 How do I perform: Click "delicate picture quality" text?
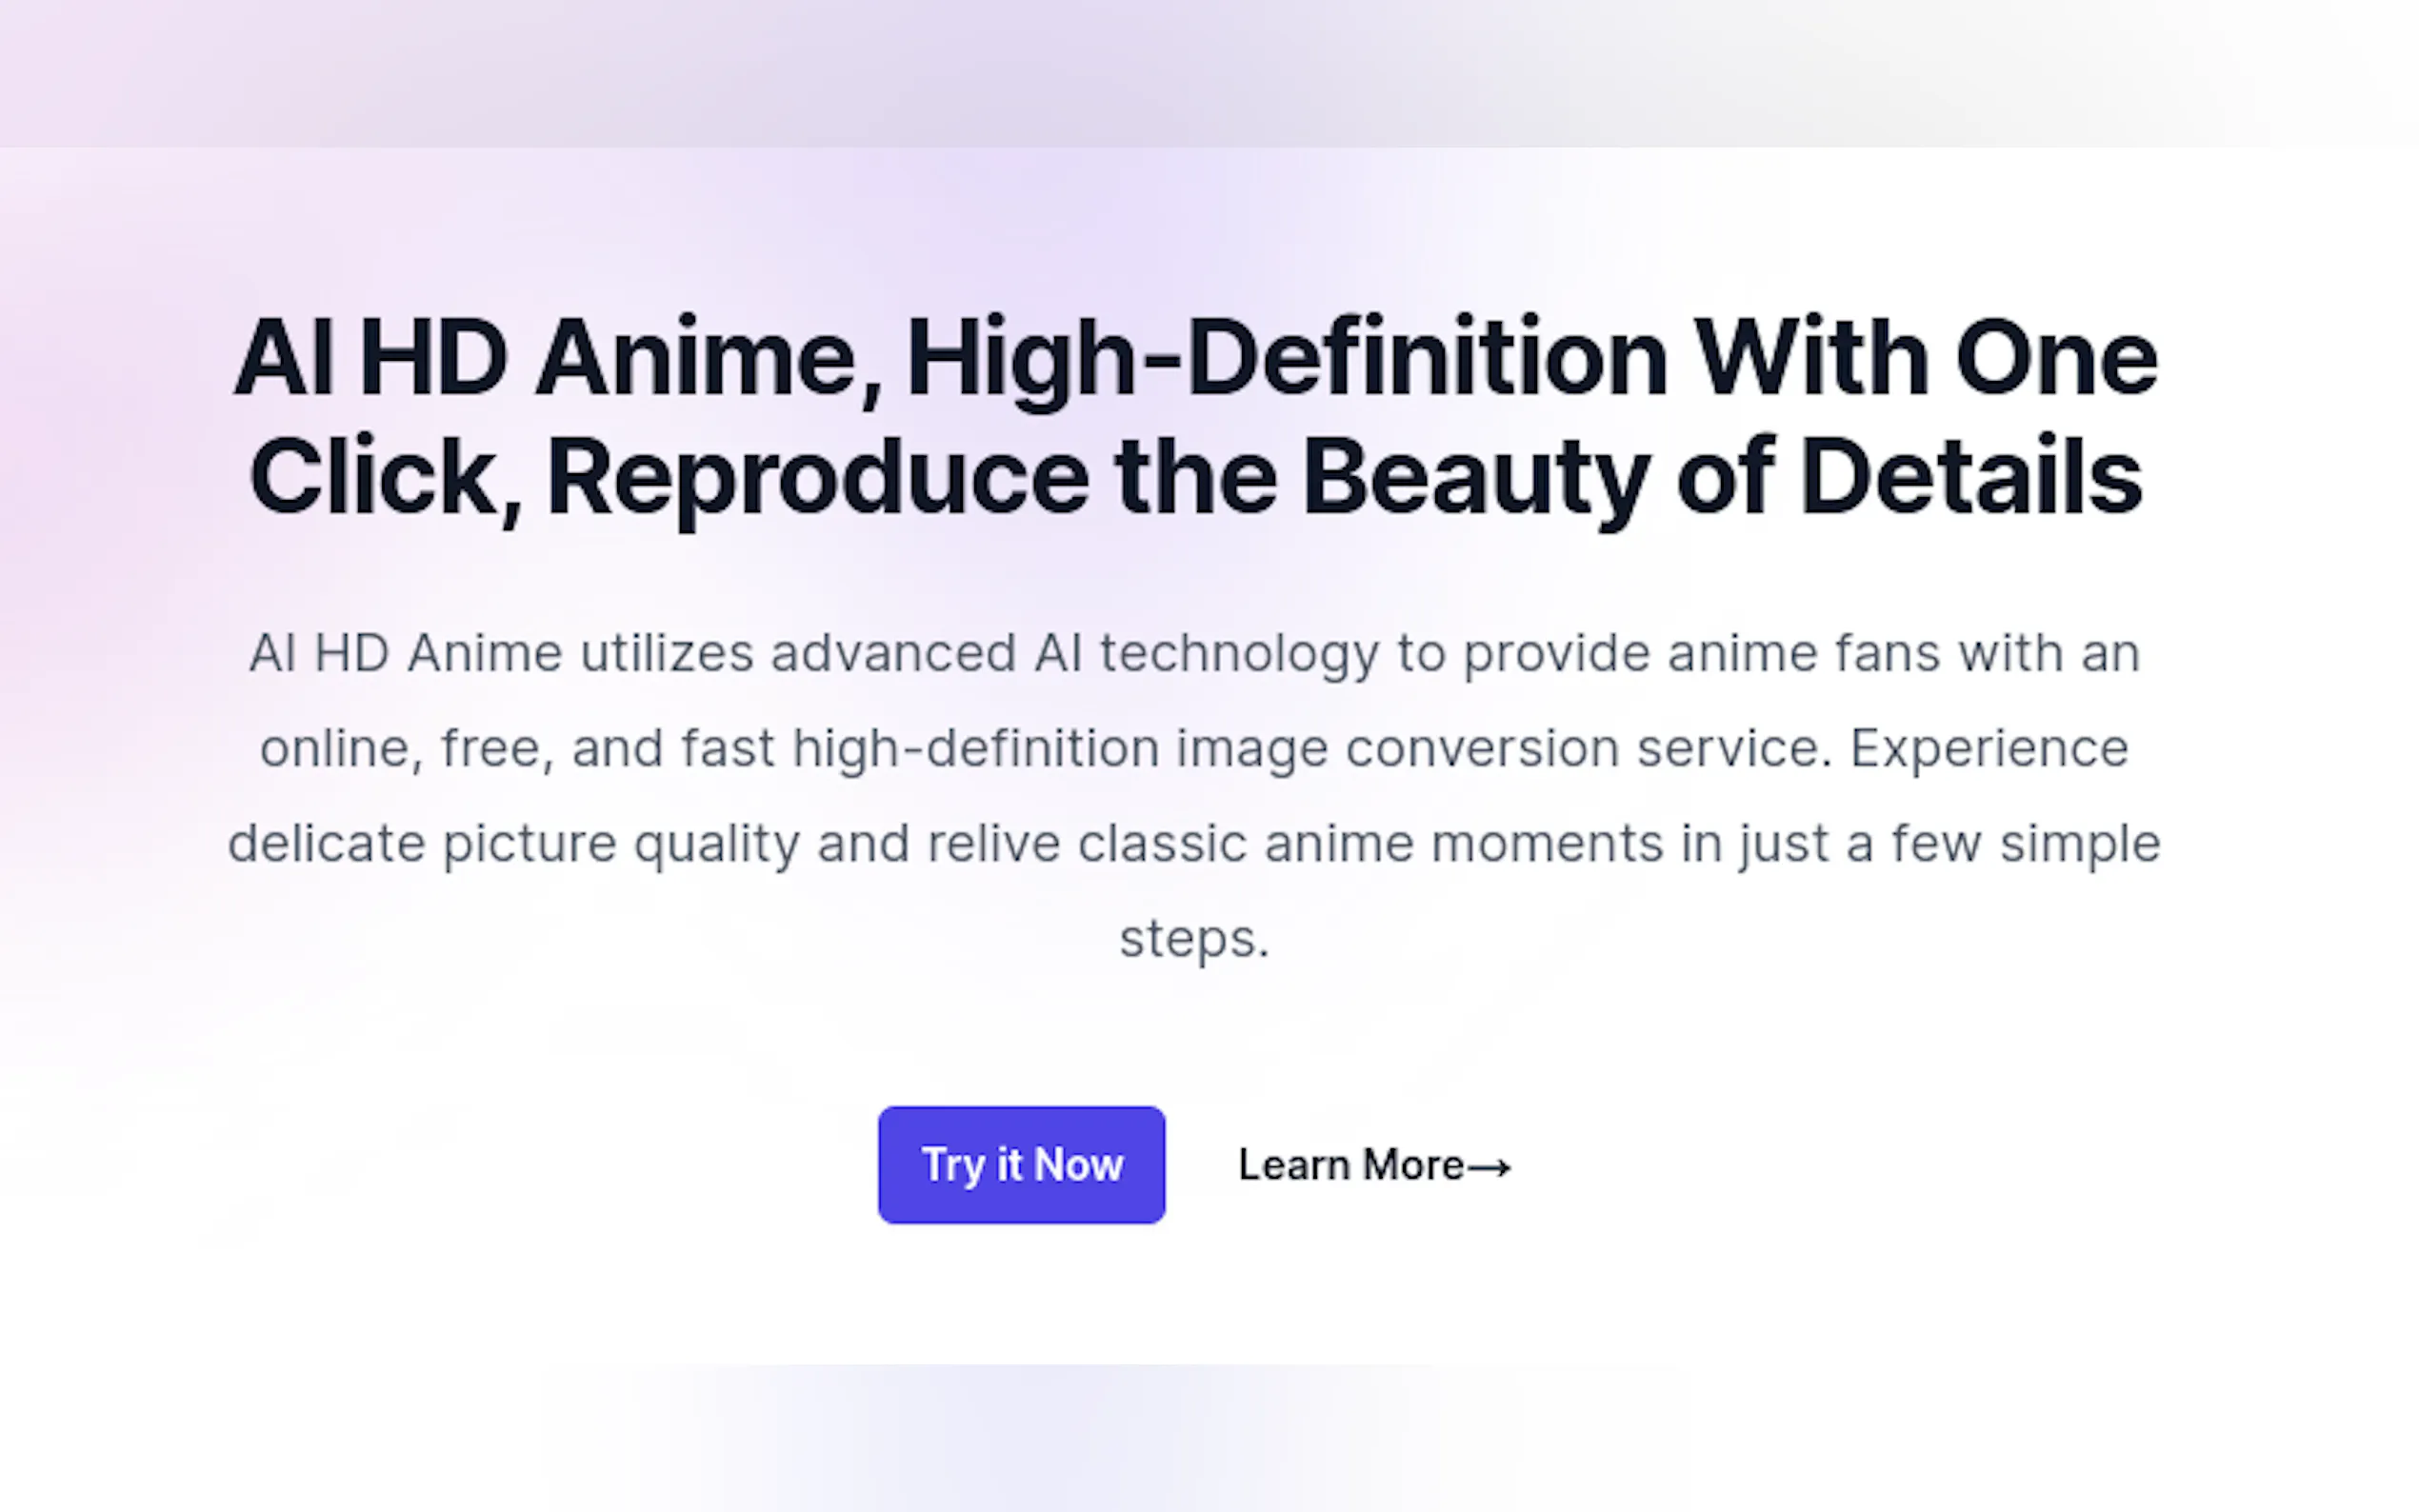513,843
